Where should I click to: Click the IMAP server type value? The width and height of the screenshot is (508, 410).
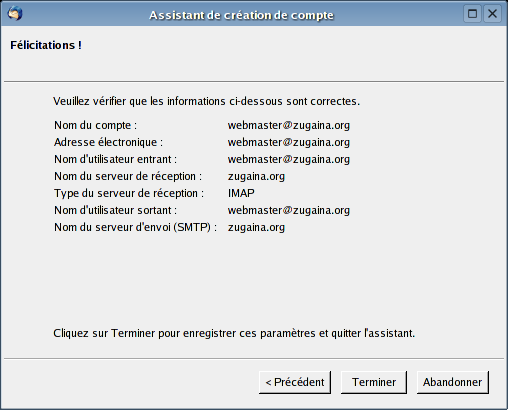(241, 193)
